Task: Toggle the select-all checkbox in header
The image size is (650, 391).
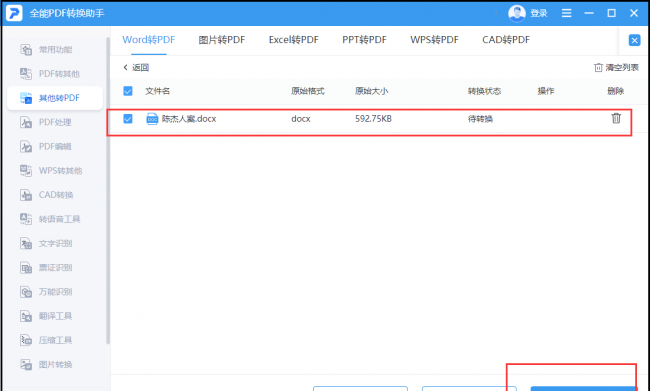Action: pos(128,91)
